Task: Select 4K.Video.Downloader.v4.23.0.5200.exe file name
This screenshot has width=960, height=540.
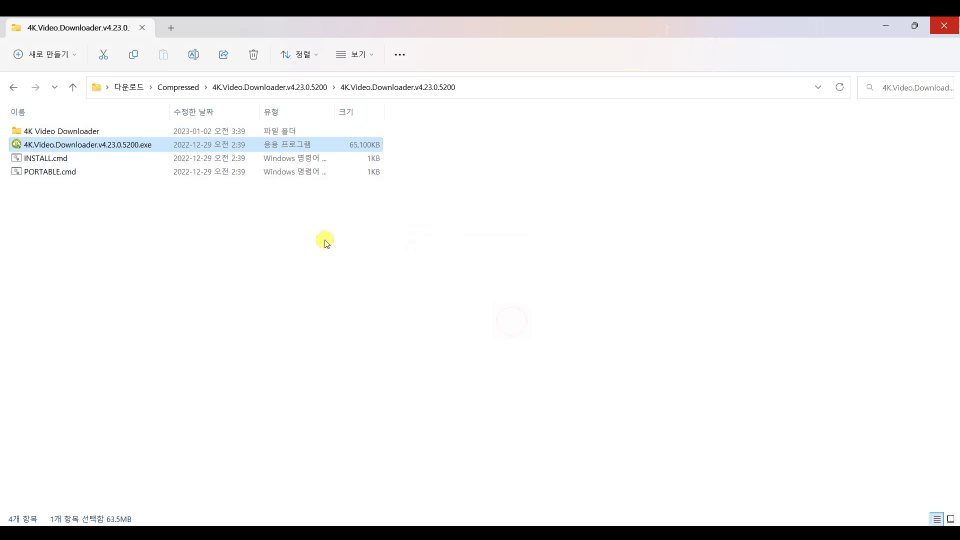Action: coord(88,144)
